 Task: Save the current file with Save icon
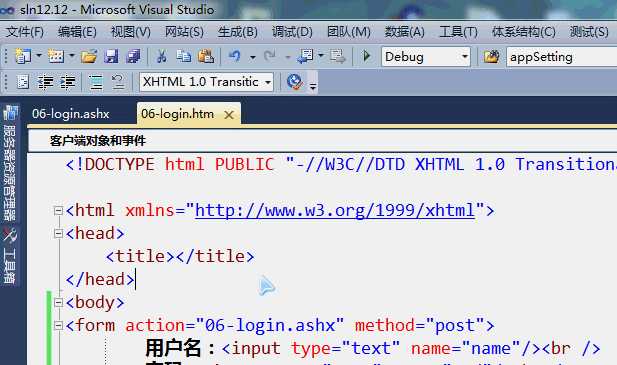click(x=111, y=57)
